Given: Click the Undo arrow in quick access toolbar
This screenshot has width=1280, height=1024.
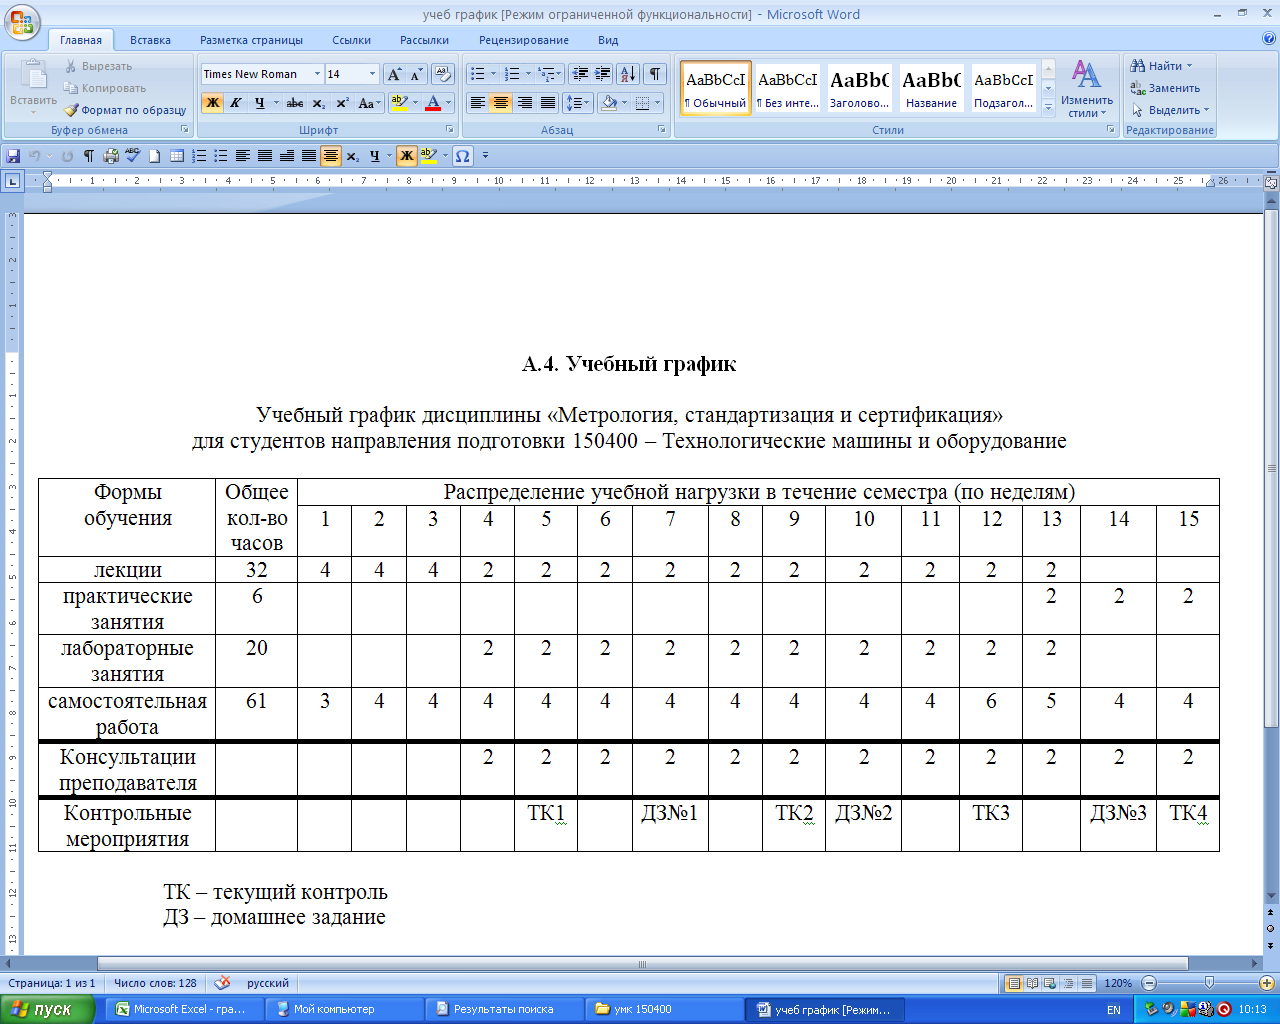Looking at the screenshot, I should pyautogui.click(x=35, y=156).
